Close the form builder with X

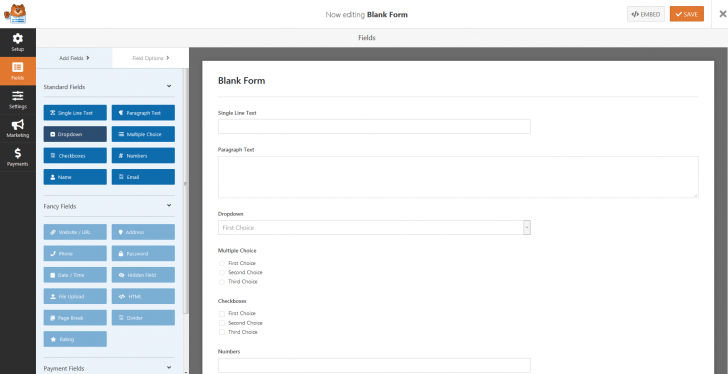pyautogui.click(x=722, y=14)
